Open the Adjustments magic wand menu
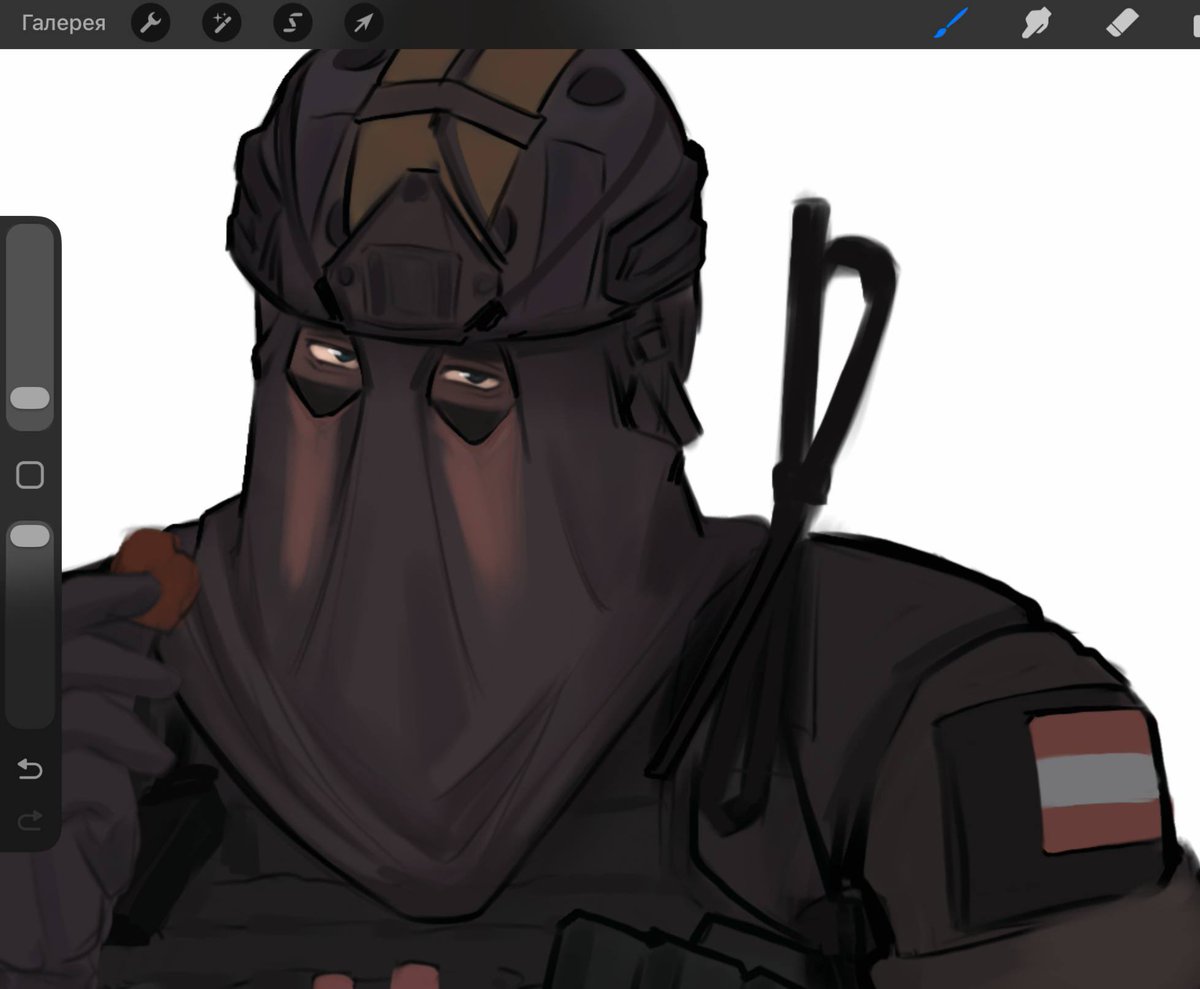 (222, 23)
